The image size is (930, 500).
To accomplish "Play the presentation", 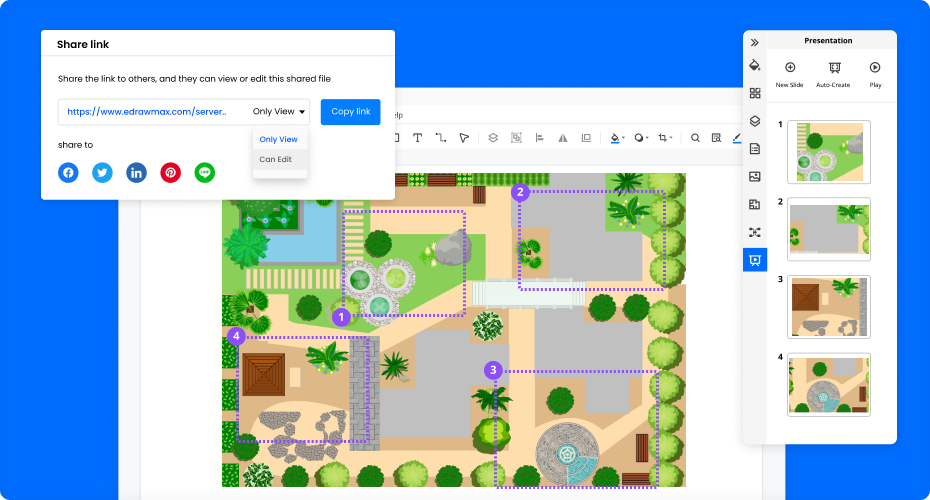I will [x=875, y=73].
